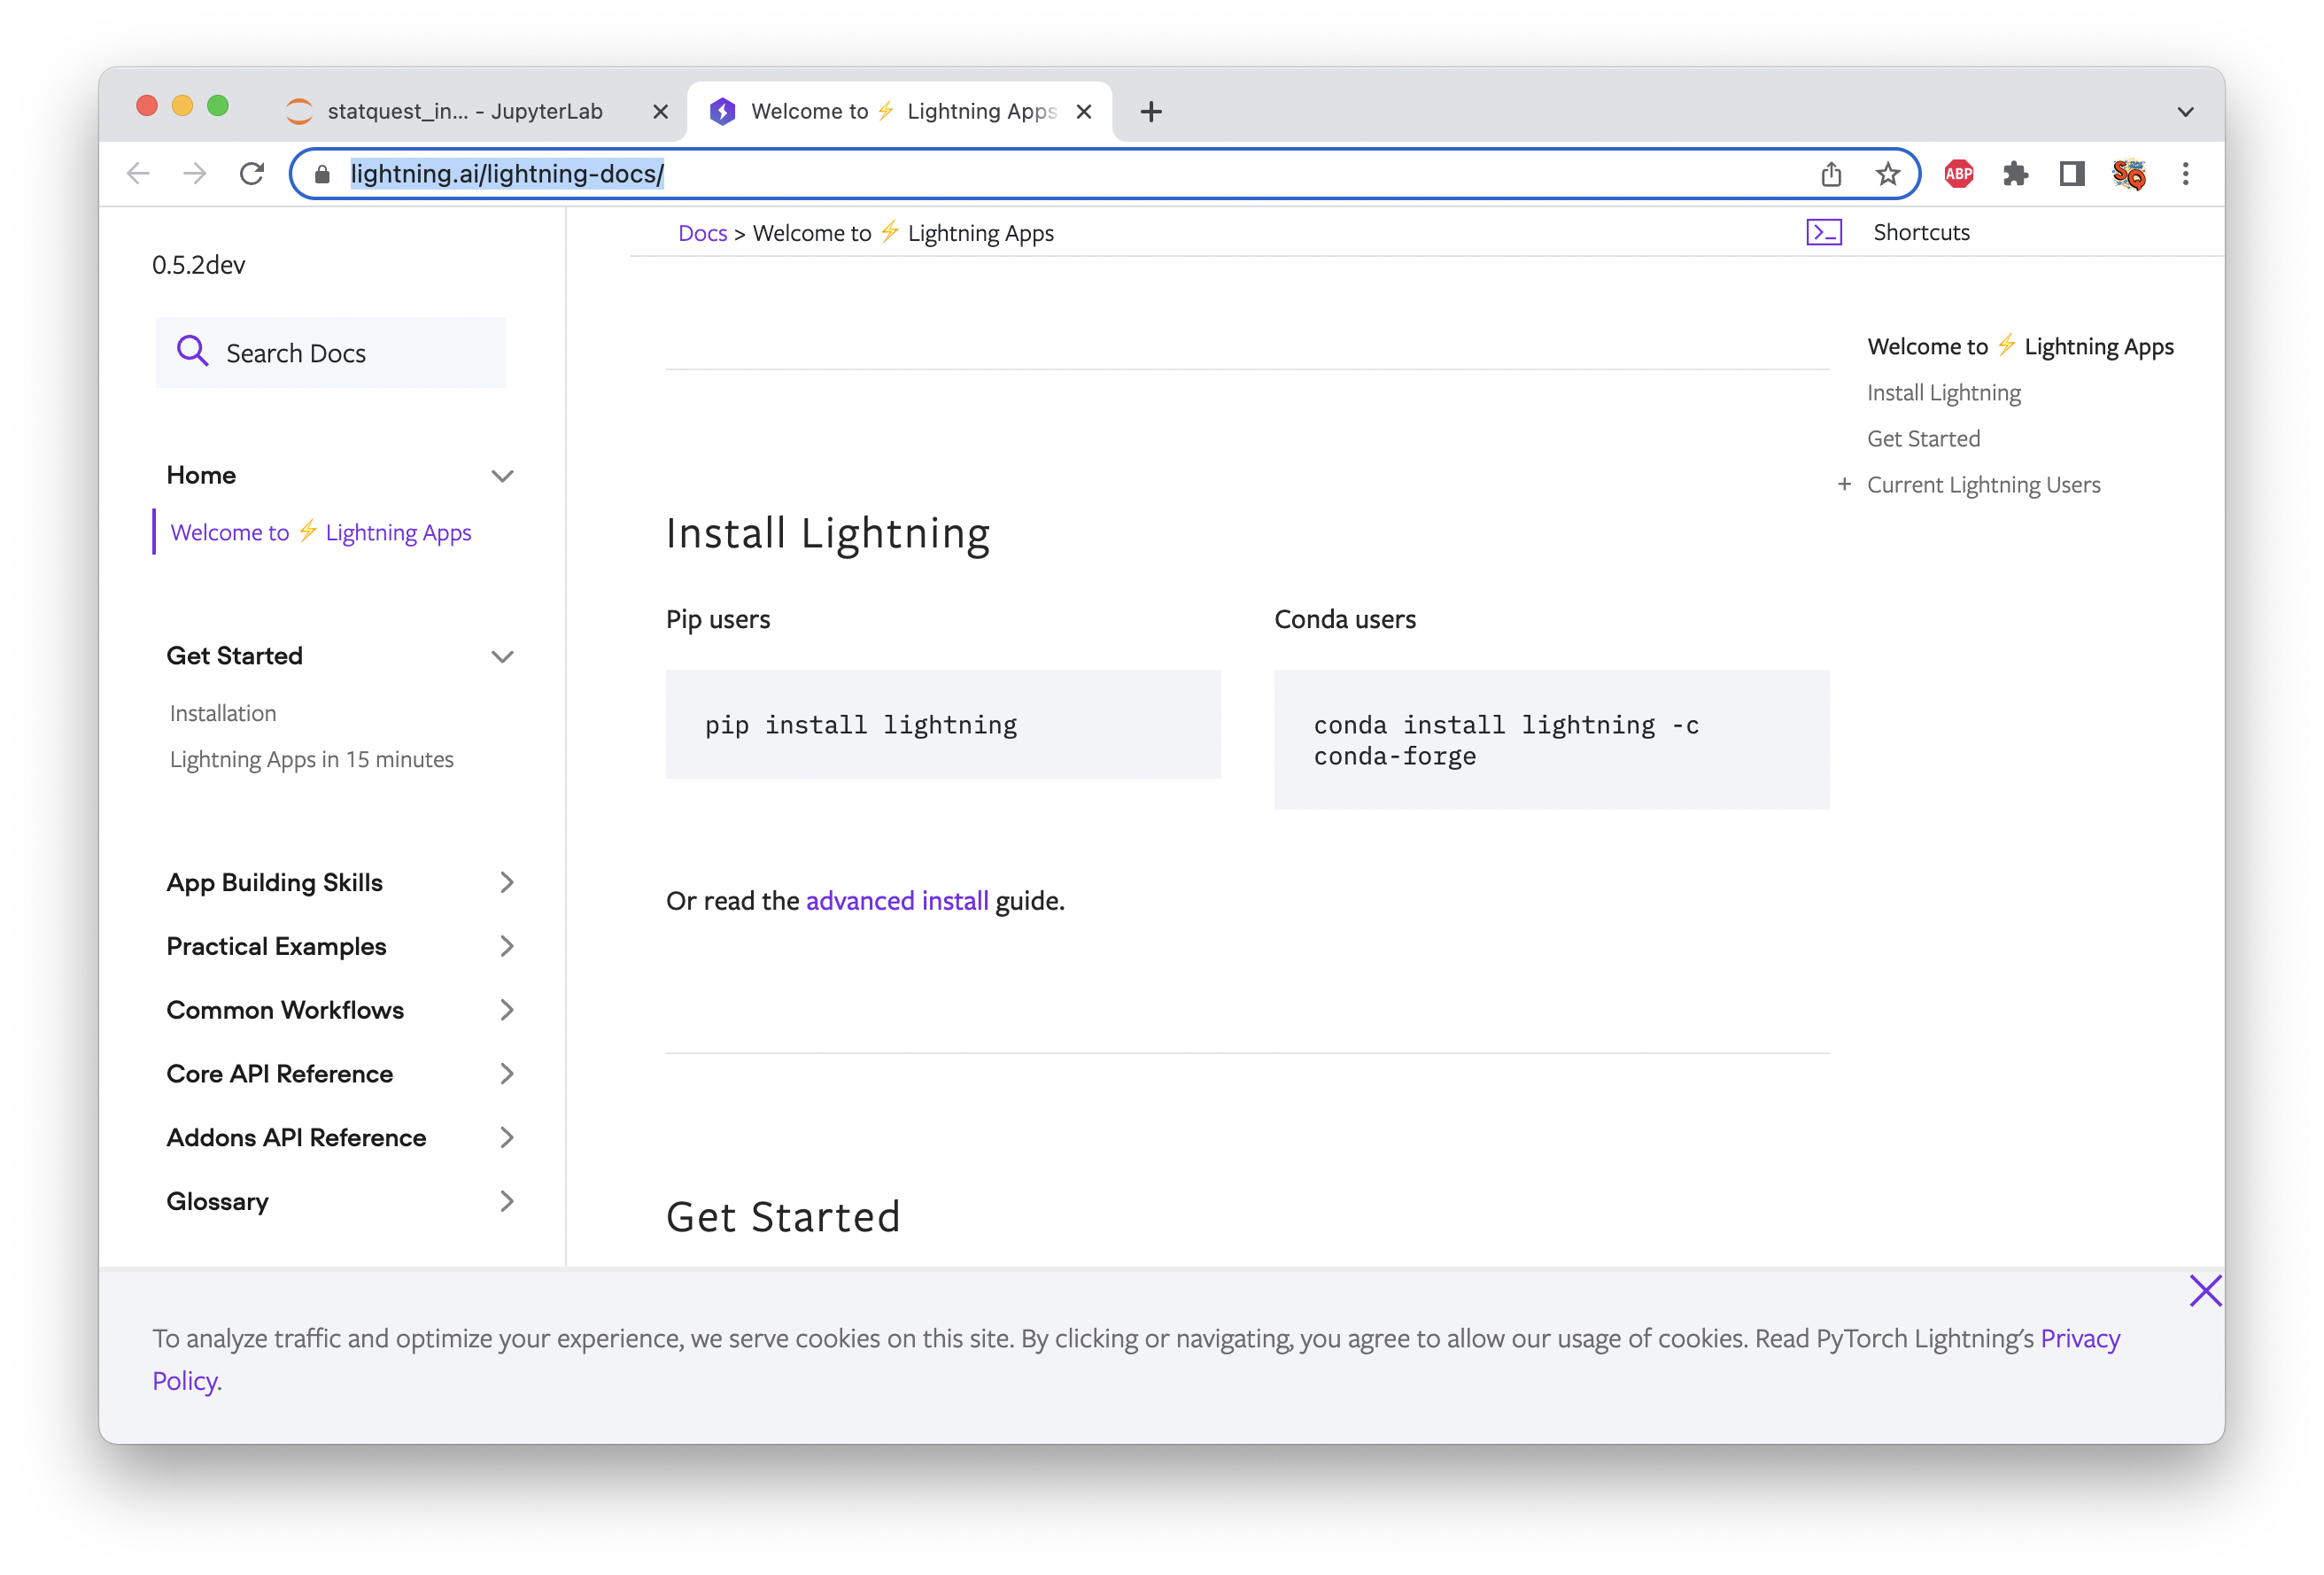Viewport: 2324px width, 1575px height.
Task: Click the share page icon
Action: (1831, 174)
